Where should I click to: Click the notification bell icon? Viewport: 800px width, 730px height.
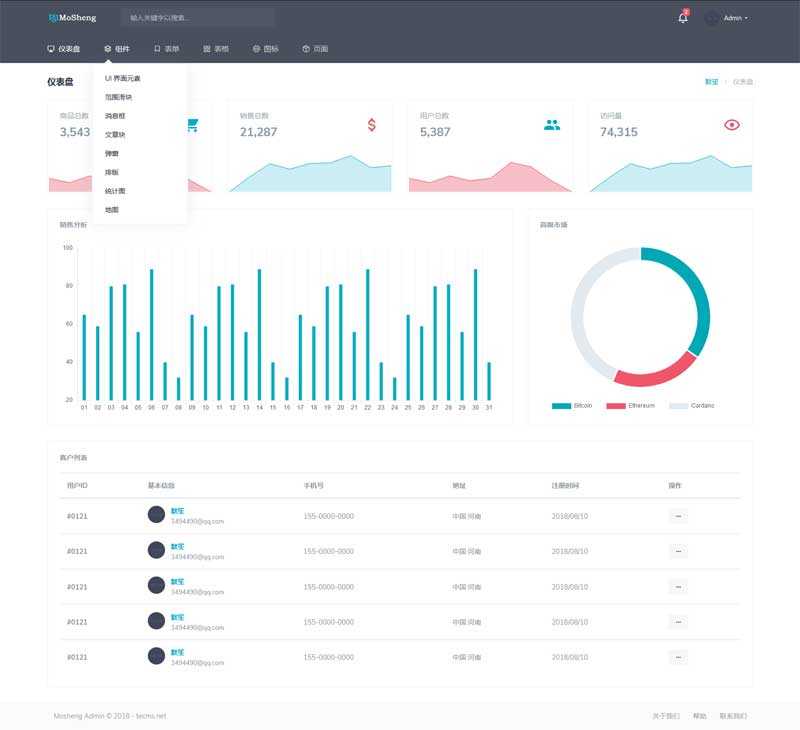[x=683, y=18]
